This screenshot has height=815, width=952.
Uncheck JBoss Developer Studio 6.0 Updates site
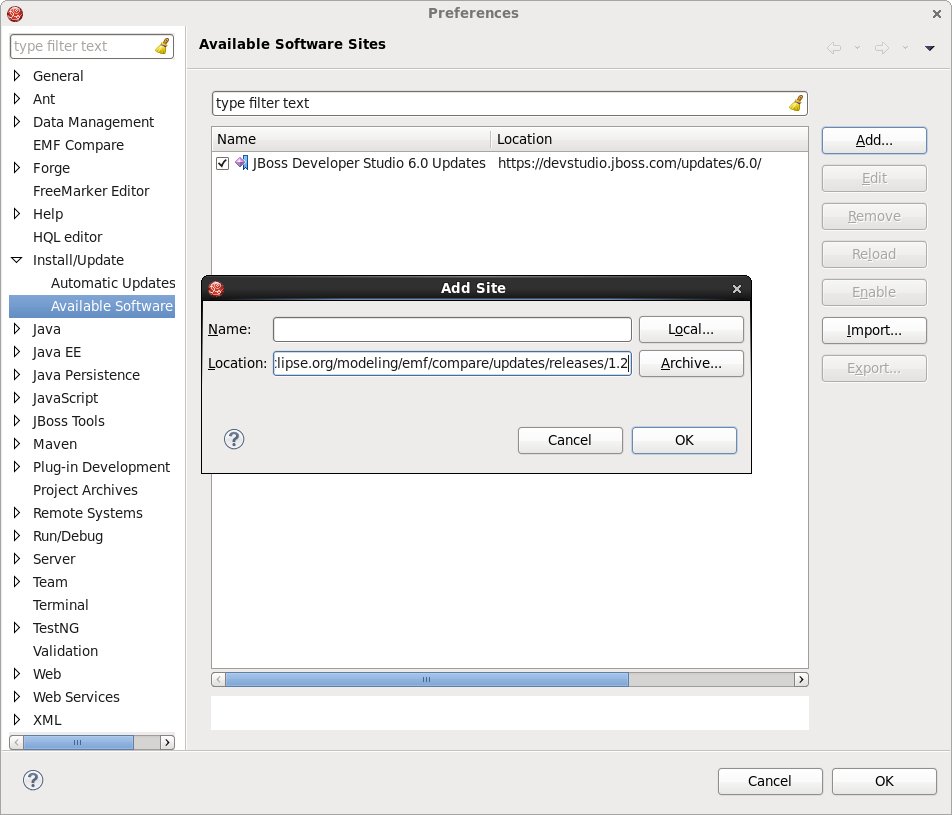(222, 163)
